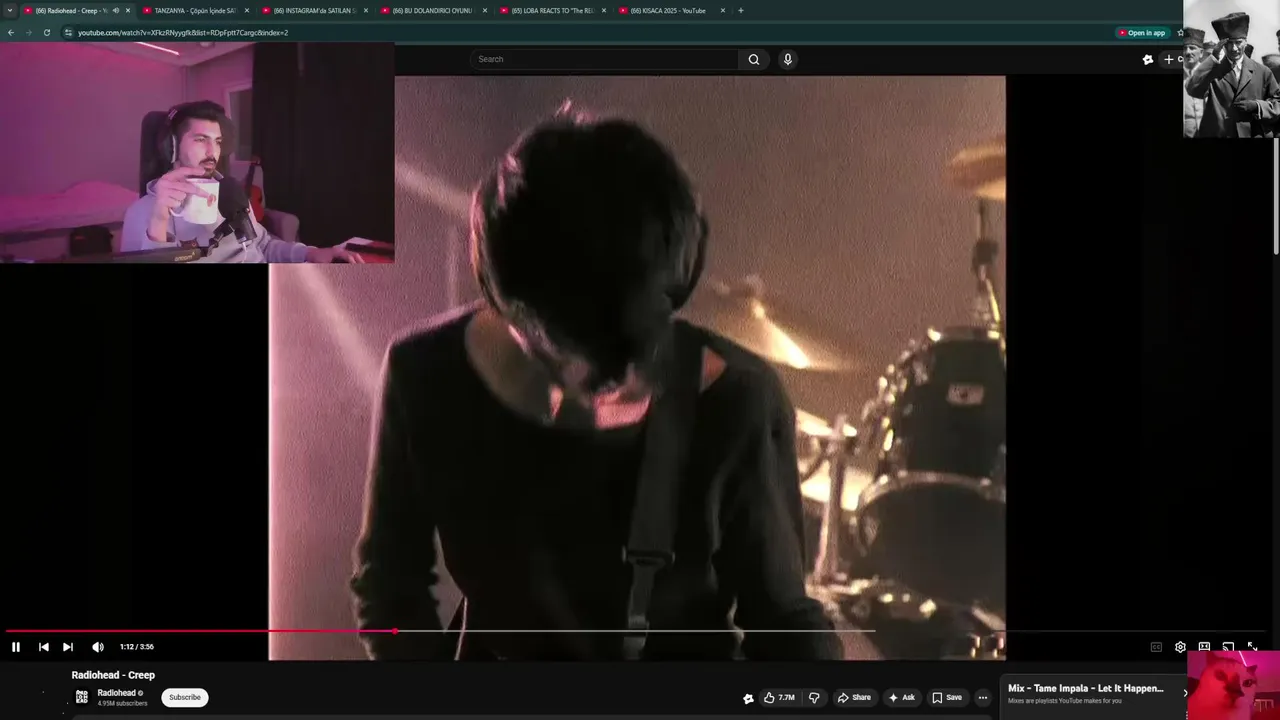Click the page vertical scrollbar
Image resolution: width=1280 pixels, height=720 pixels.
pyautogui.click(x=1276, y=195)
